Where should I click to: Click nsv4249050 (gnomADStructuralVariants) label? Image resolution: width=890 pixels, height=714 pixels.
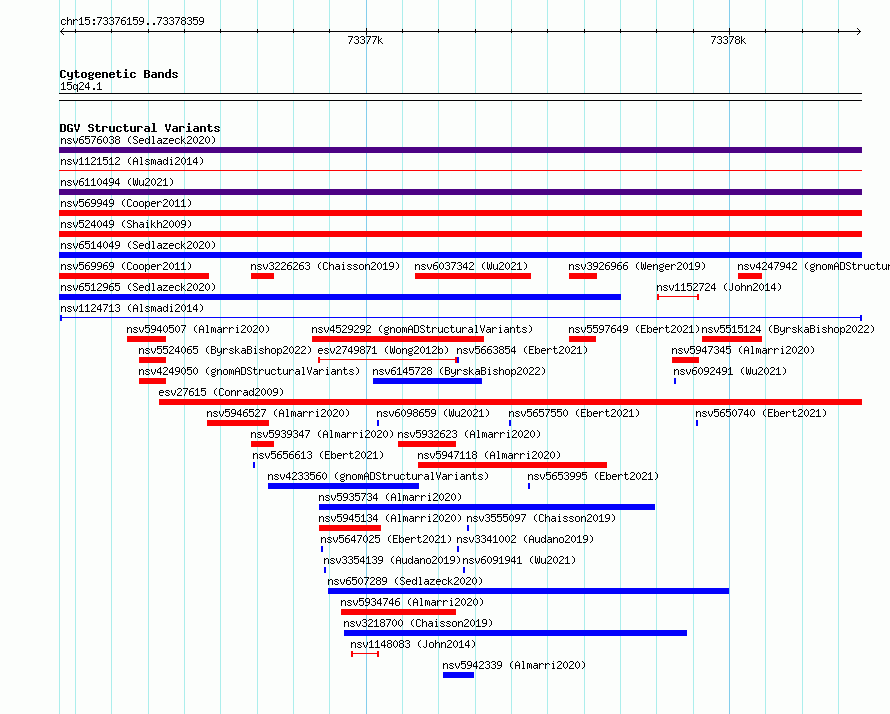coord(249,371)
